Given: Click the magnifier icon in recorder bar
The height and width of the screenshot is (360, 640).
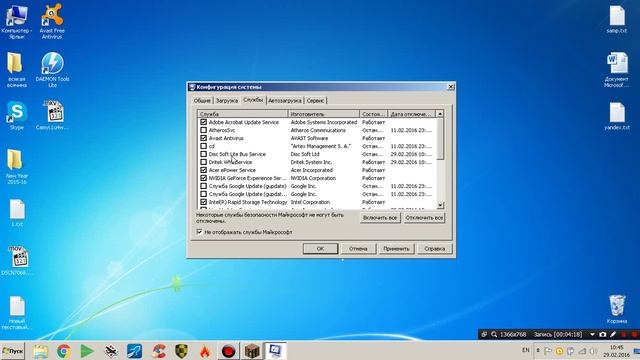Looking at the screenshot, I should tap(494, 334).
